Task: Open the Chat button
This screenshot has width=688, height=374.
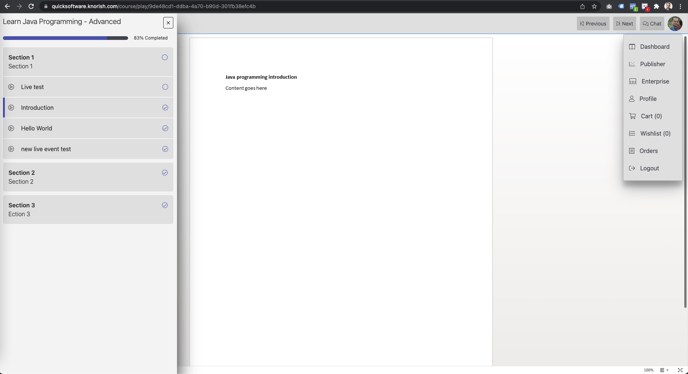Action: (x=652, y=24)
